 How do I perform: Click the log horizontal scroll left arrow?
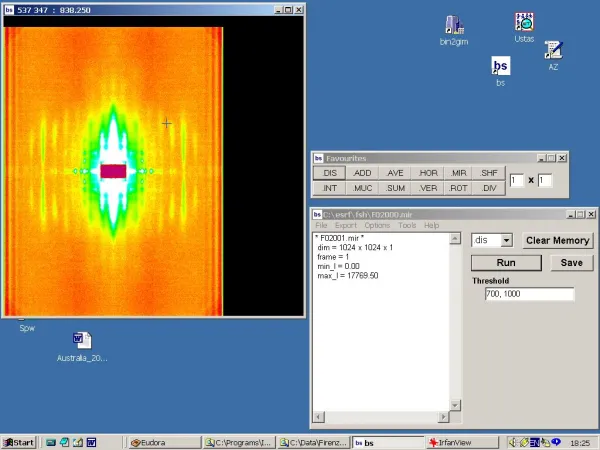[318, 416]
